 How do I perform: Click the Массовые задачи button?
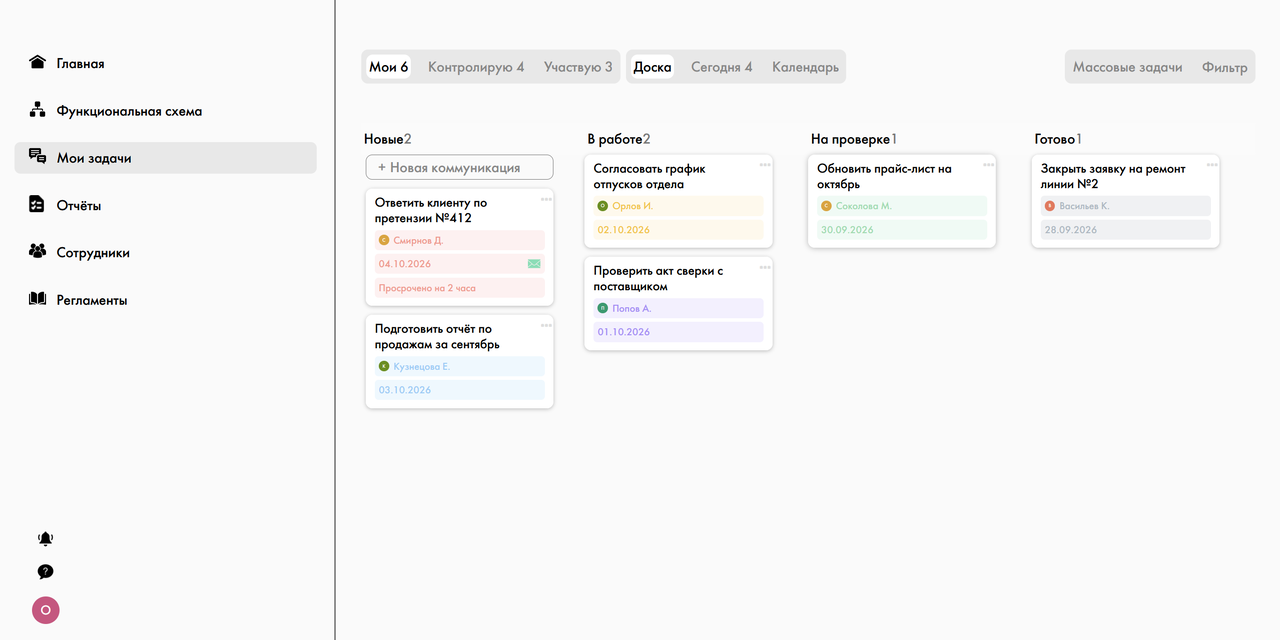(1128, 67)
